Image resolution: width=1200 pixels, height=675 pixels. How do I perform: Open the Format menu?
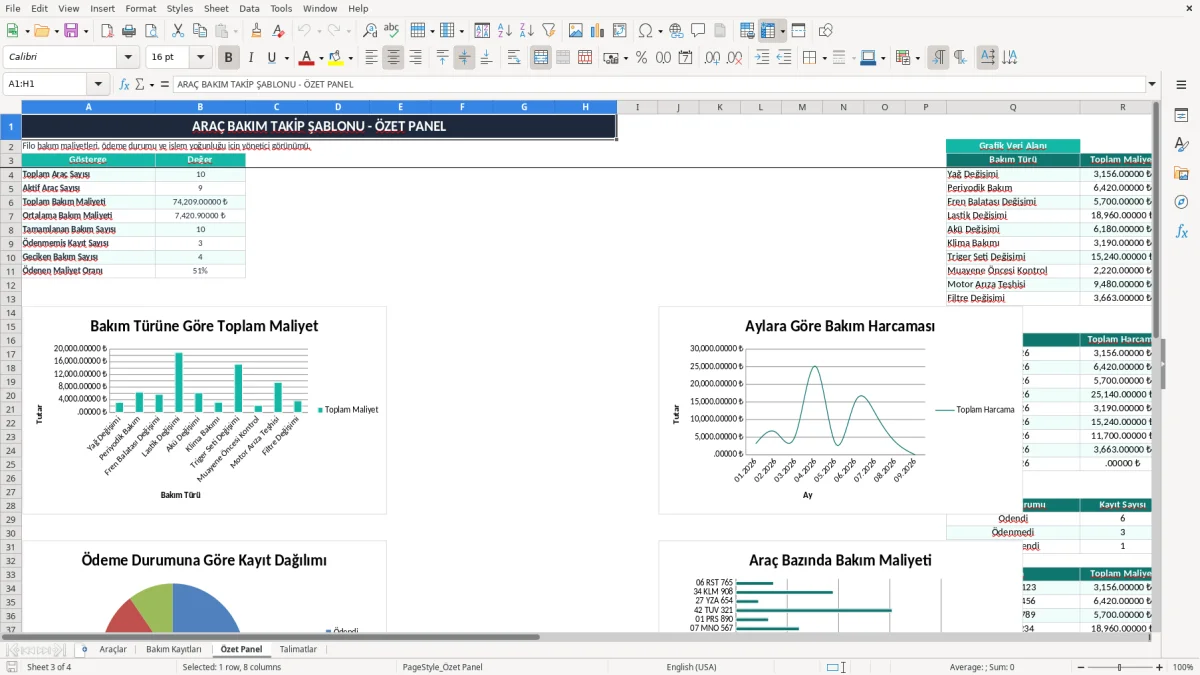140,8
